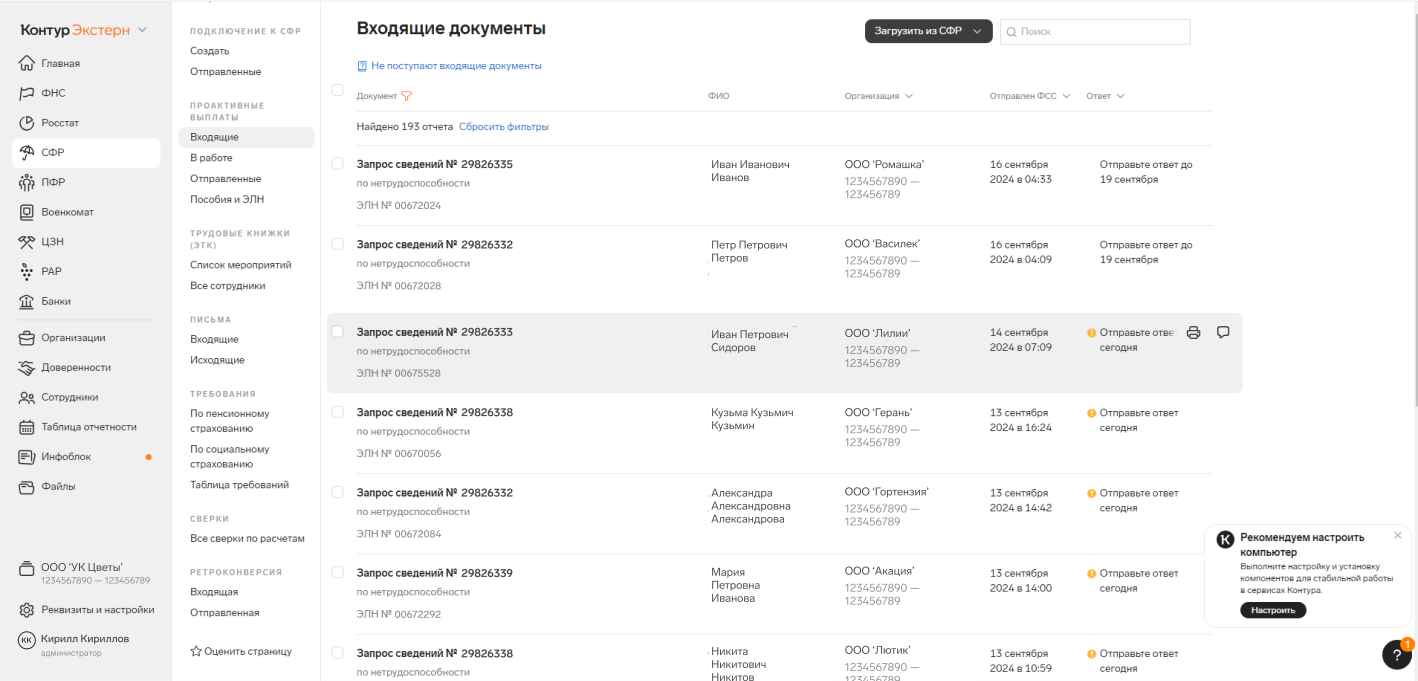Viewport: 1418px width, 681px height.
Task: Open the Организация column filter dropdown
Action: coord(878,96)
